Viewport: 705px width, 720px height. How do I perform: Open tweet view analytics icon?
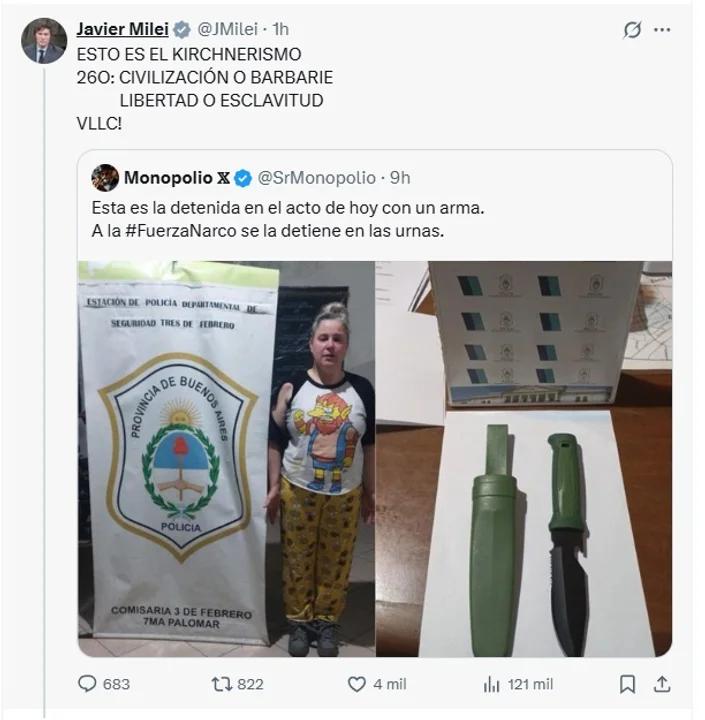[491, 684]
